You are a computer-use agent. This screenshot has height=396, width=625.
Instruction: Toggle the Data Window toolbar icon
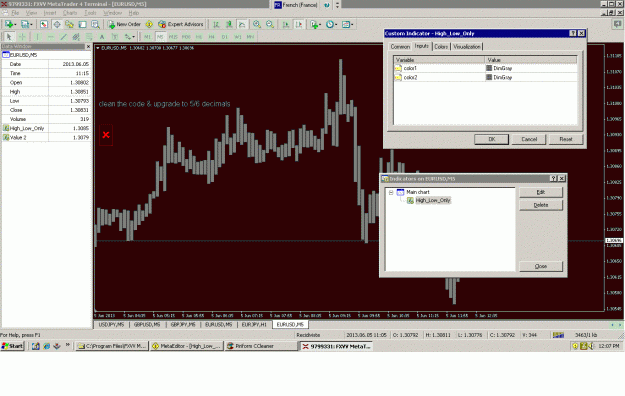pyautogui.click(x=57, y=24)
